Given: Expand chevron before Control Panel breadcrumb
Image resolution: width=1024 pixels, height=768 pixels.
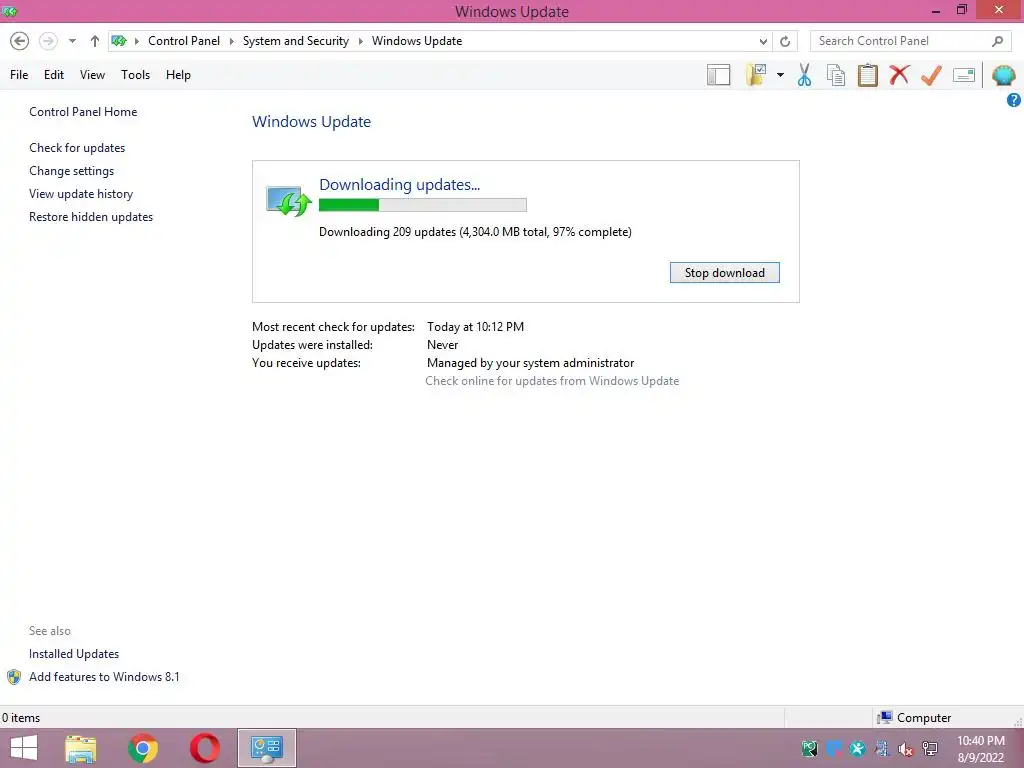Looking at the screenshot, I should tap(137, 41).
